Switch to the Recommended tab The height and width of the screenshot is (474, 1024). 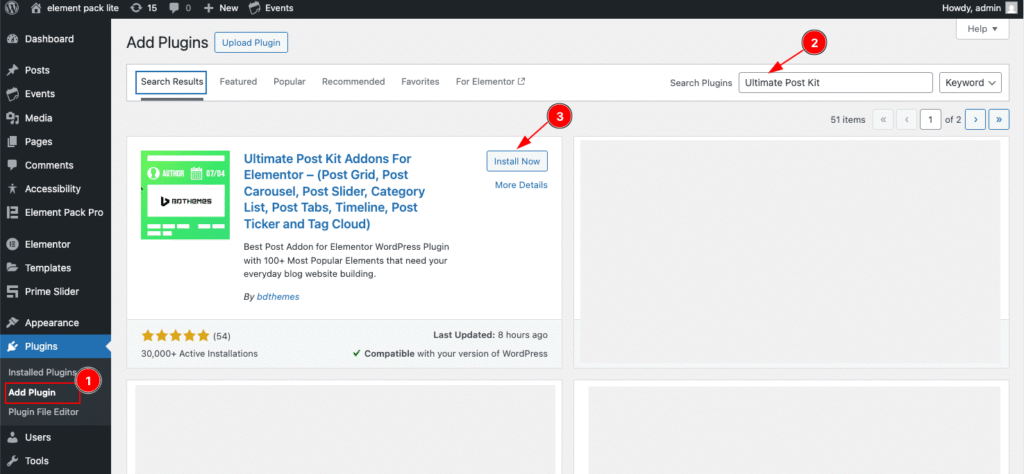tap(353, 82)
